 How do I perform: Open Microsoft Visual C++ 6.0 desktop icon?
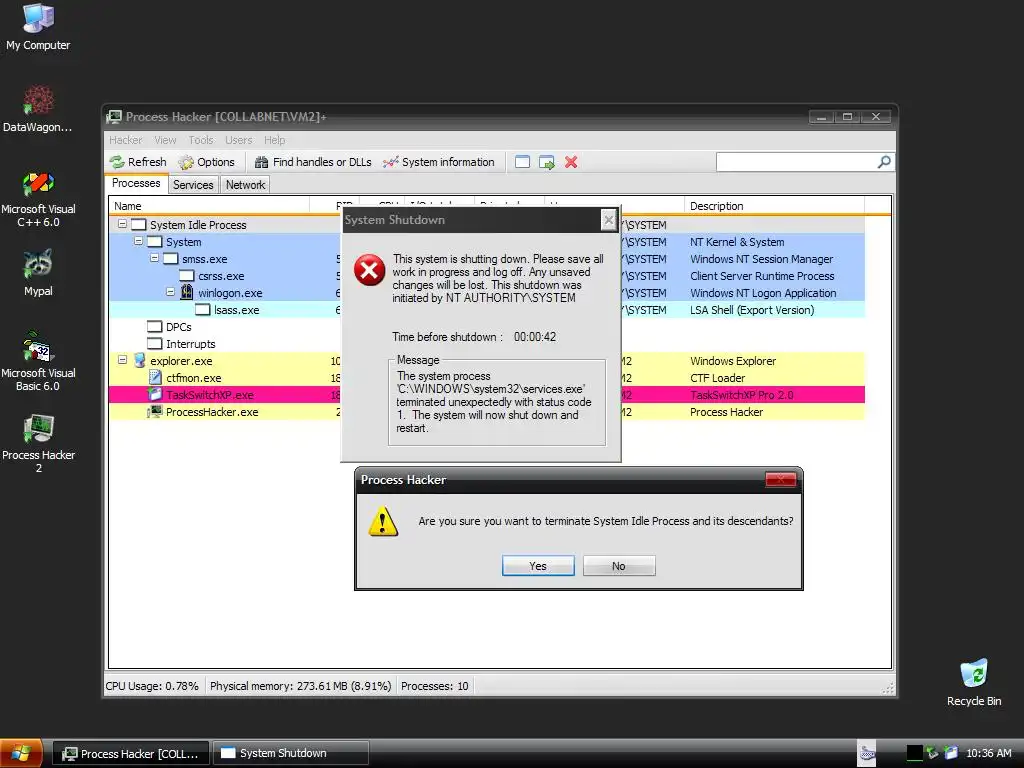[38, 199]
